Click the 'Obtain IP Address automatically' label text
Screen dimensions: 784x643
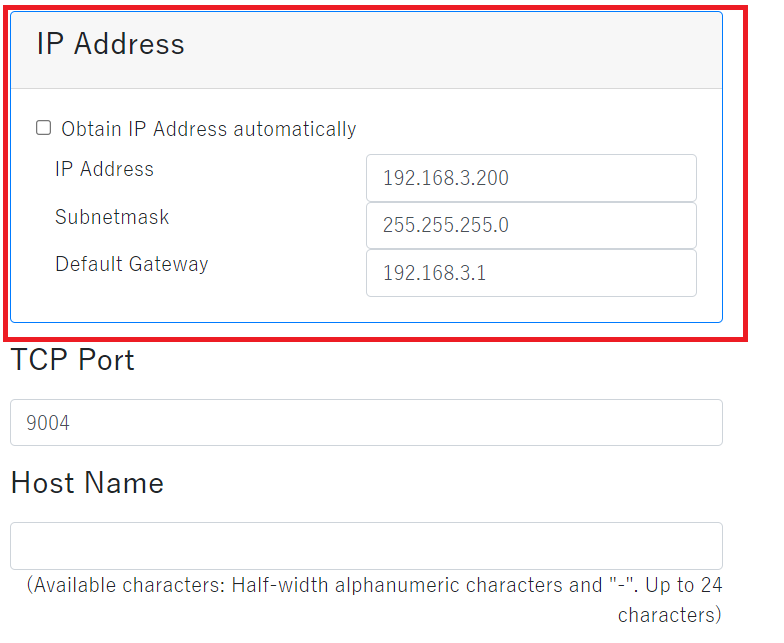pos(208,129)
